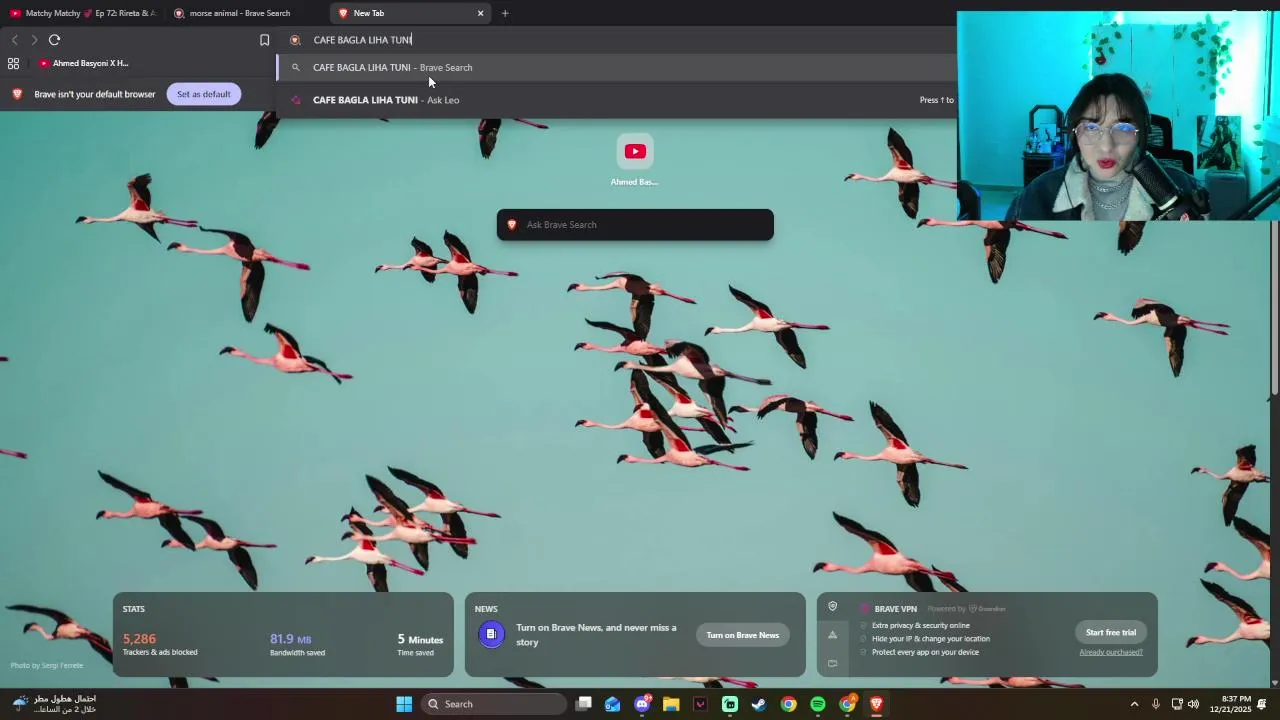Select the bottom chat icon in the VPN card sidebar
This screenshot has height=720, width=1280.
832,663
